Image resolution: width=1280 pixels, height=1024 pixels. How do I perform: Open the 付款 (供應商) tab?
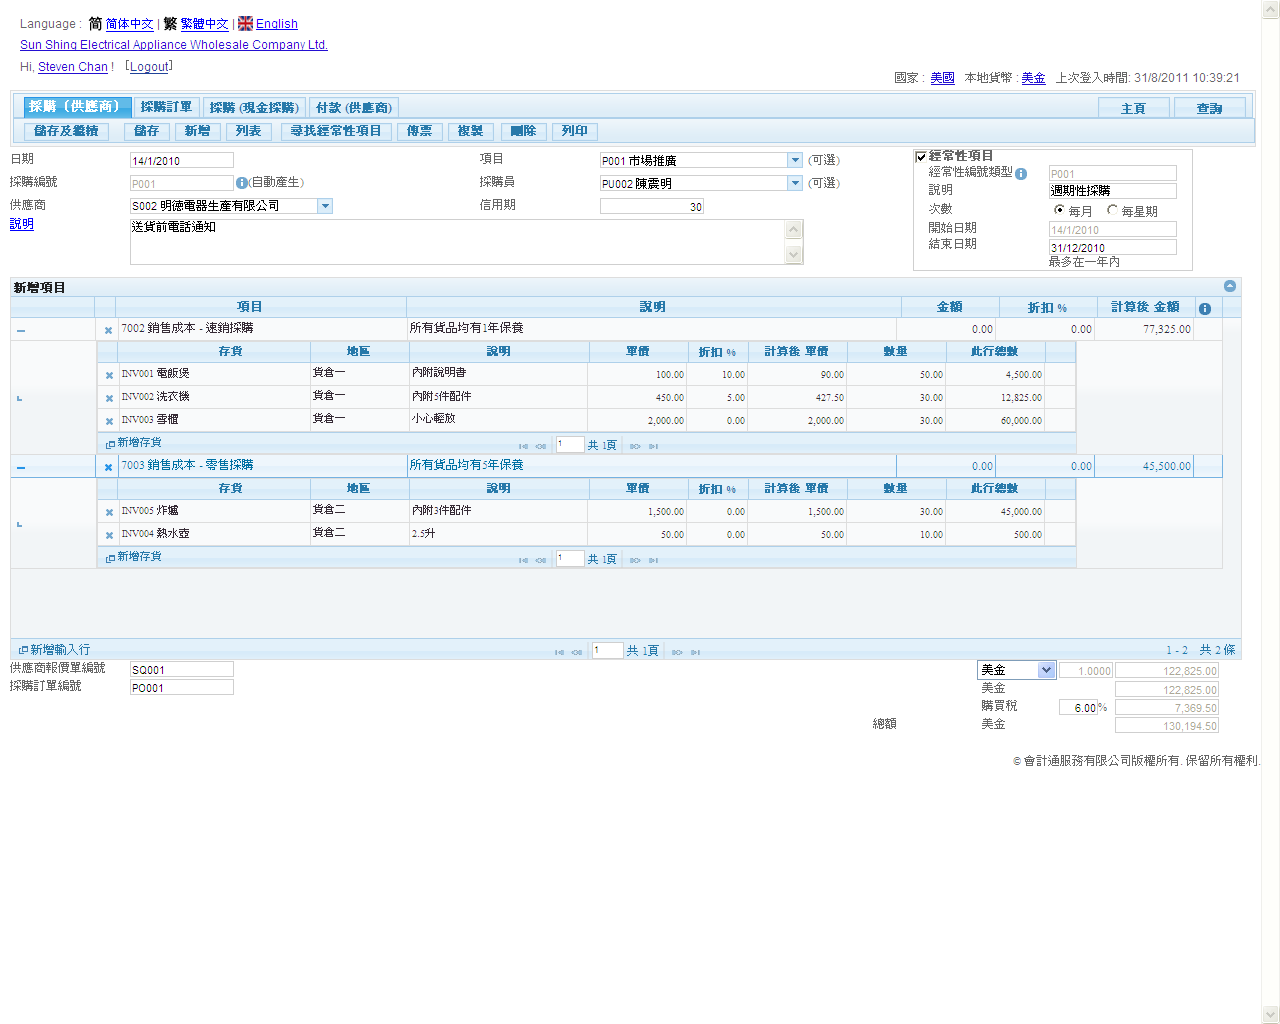[x=353, y=107]
